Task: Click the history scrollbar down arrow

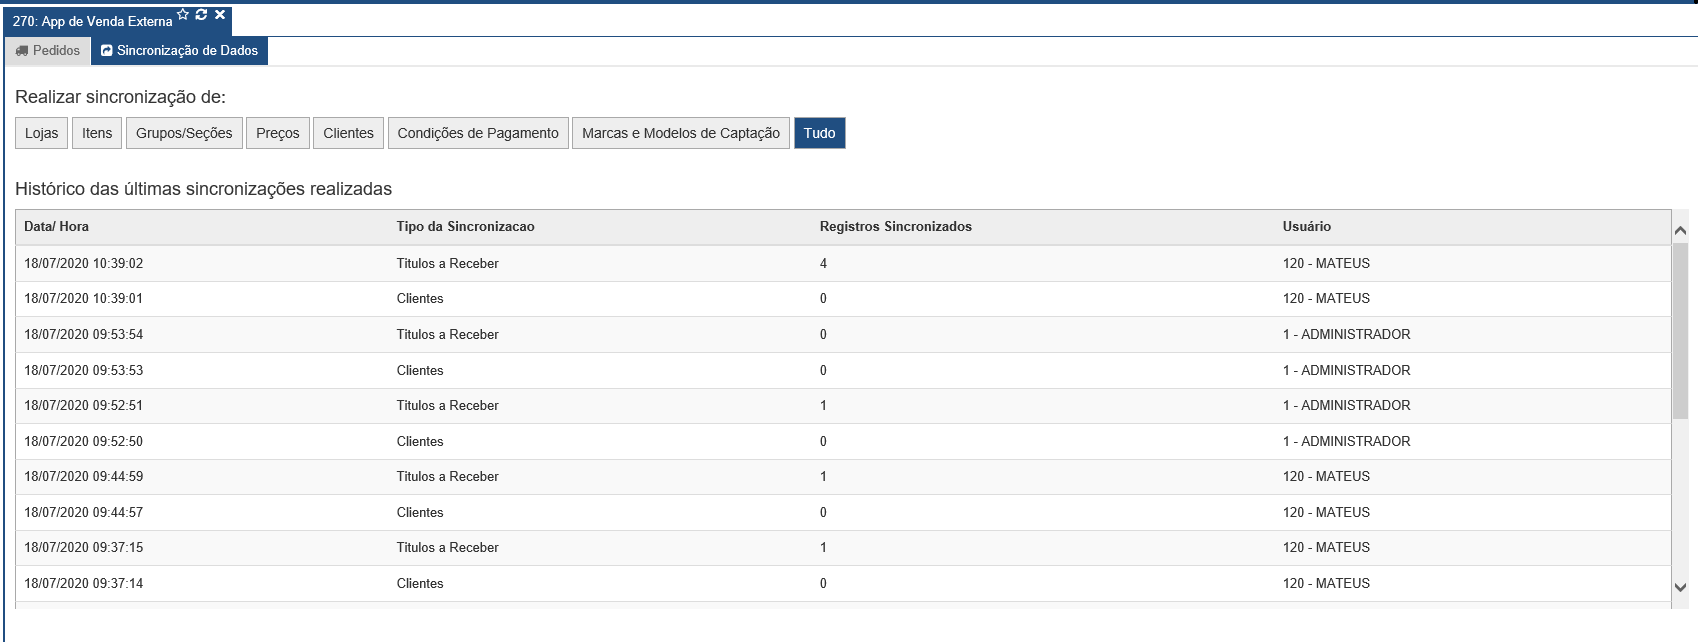Action: (x=1680, y=587)
